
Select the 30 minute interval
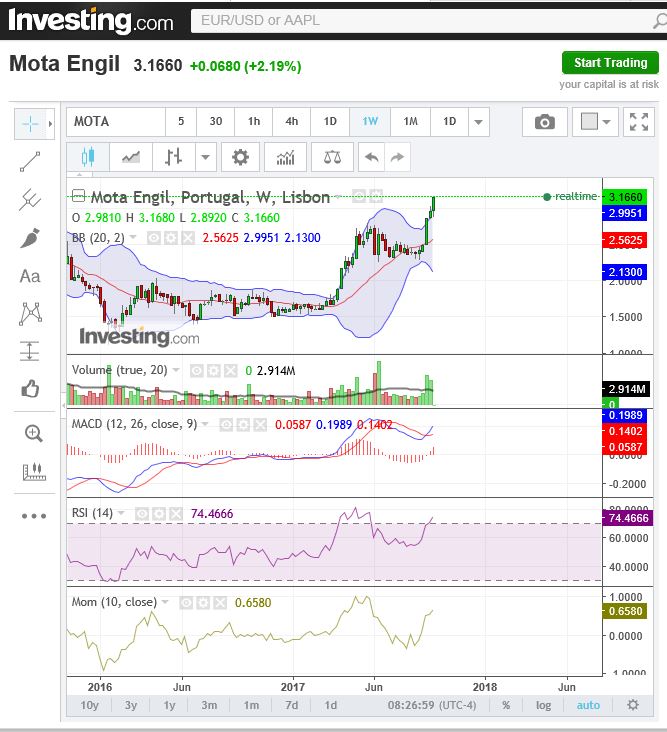(216, 122)
